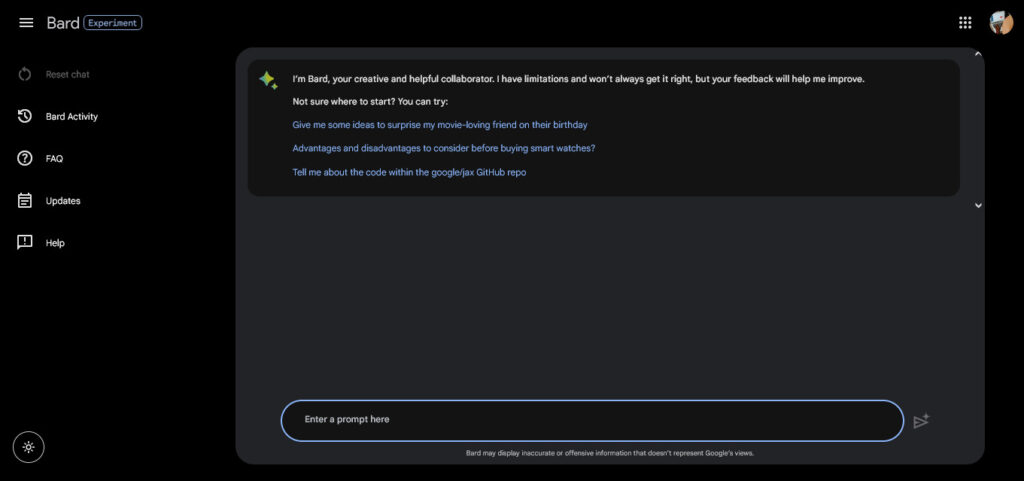Image resolution: width=1024 pixels, height=481 pixels.
Task: Click the Help feedback icon
Action: pyautogui.click(x=25, y=243)
